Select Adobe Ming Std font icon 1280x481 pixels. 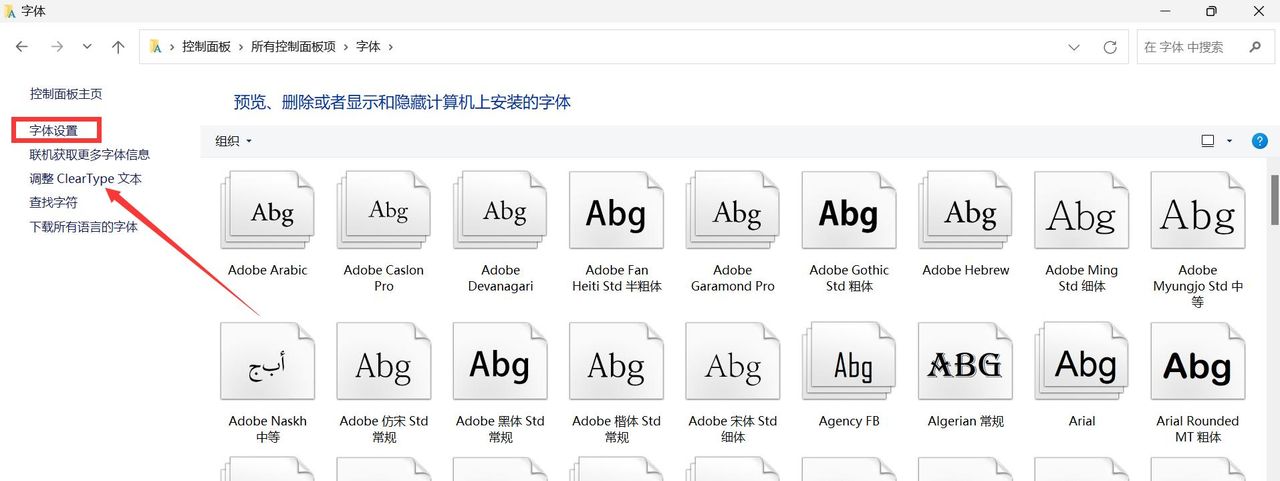1081,211
